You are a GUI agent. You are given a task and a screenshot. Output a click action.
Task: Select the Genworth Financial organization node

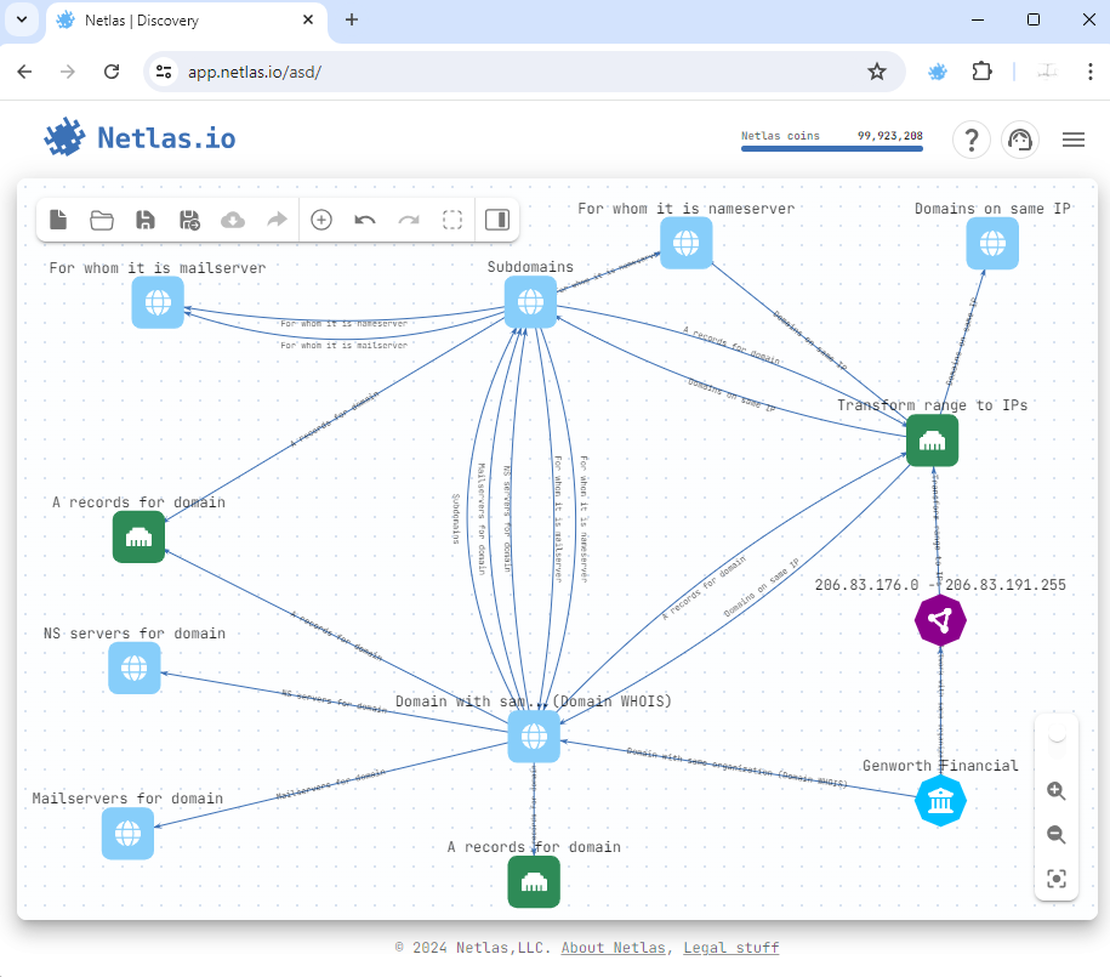(940, 800)
